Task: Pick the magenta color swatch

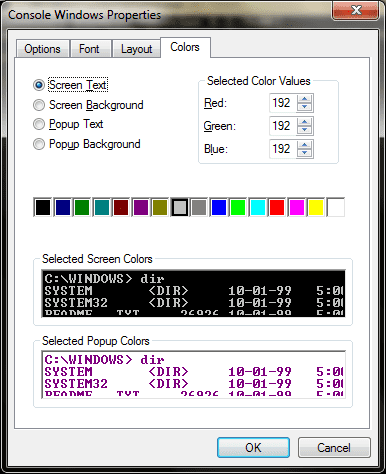Action: coord(297,207)
